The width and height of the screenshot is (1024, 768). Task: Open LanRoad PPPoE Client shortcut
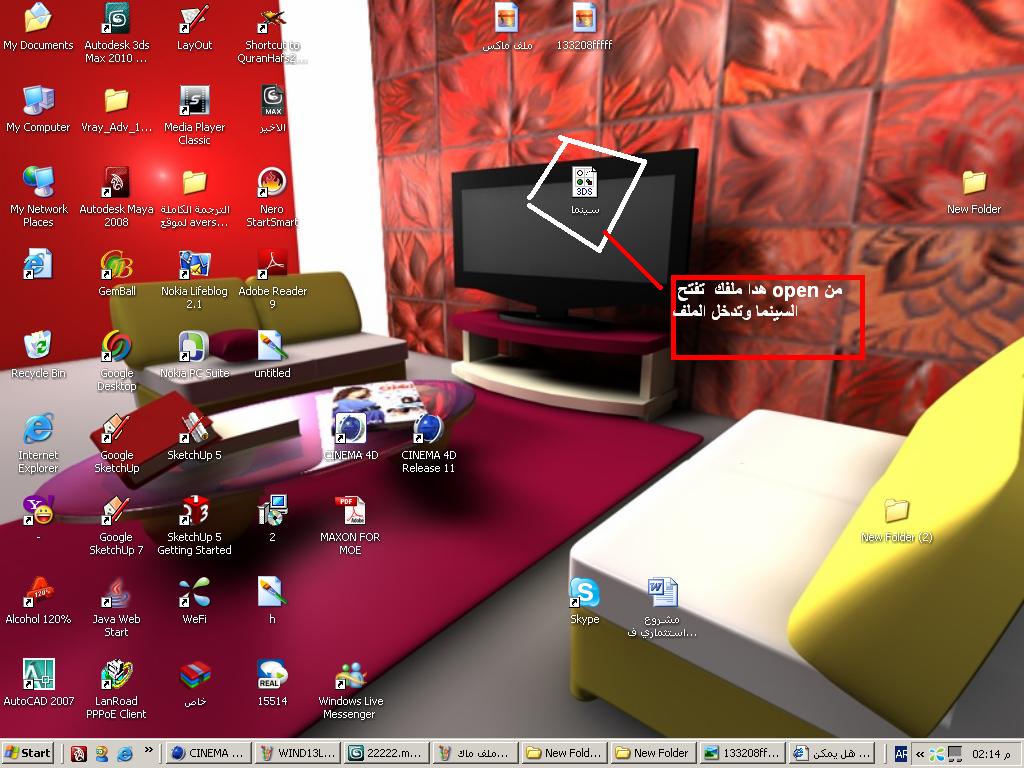pos(116,688)
